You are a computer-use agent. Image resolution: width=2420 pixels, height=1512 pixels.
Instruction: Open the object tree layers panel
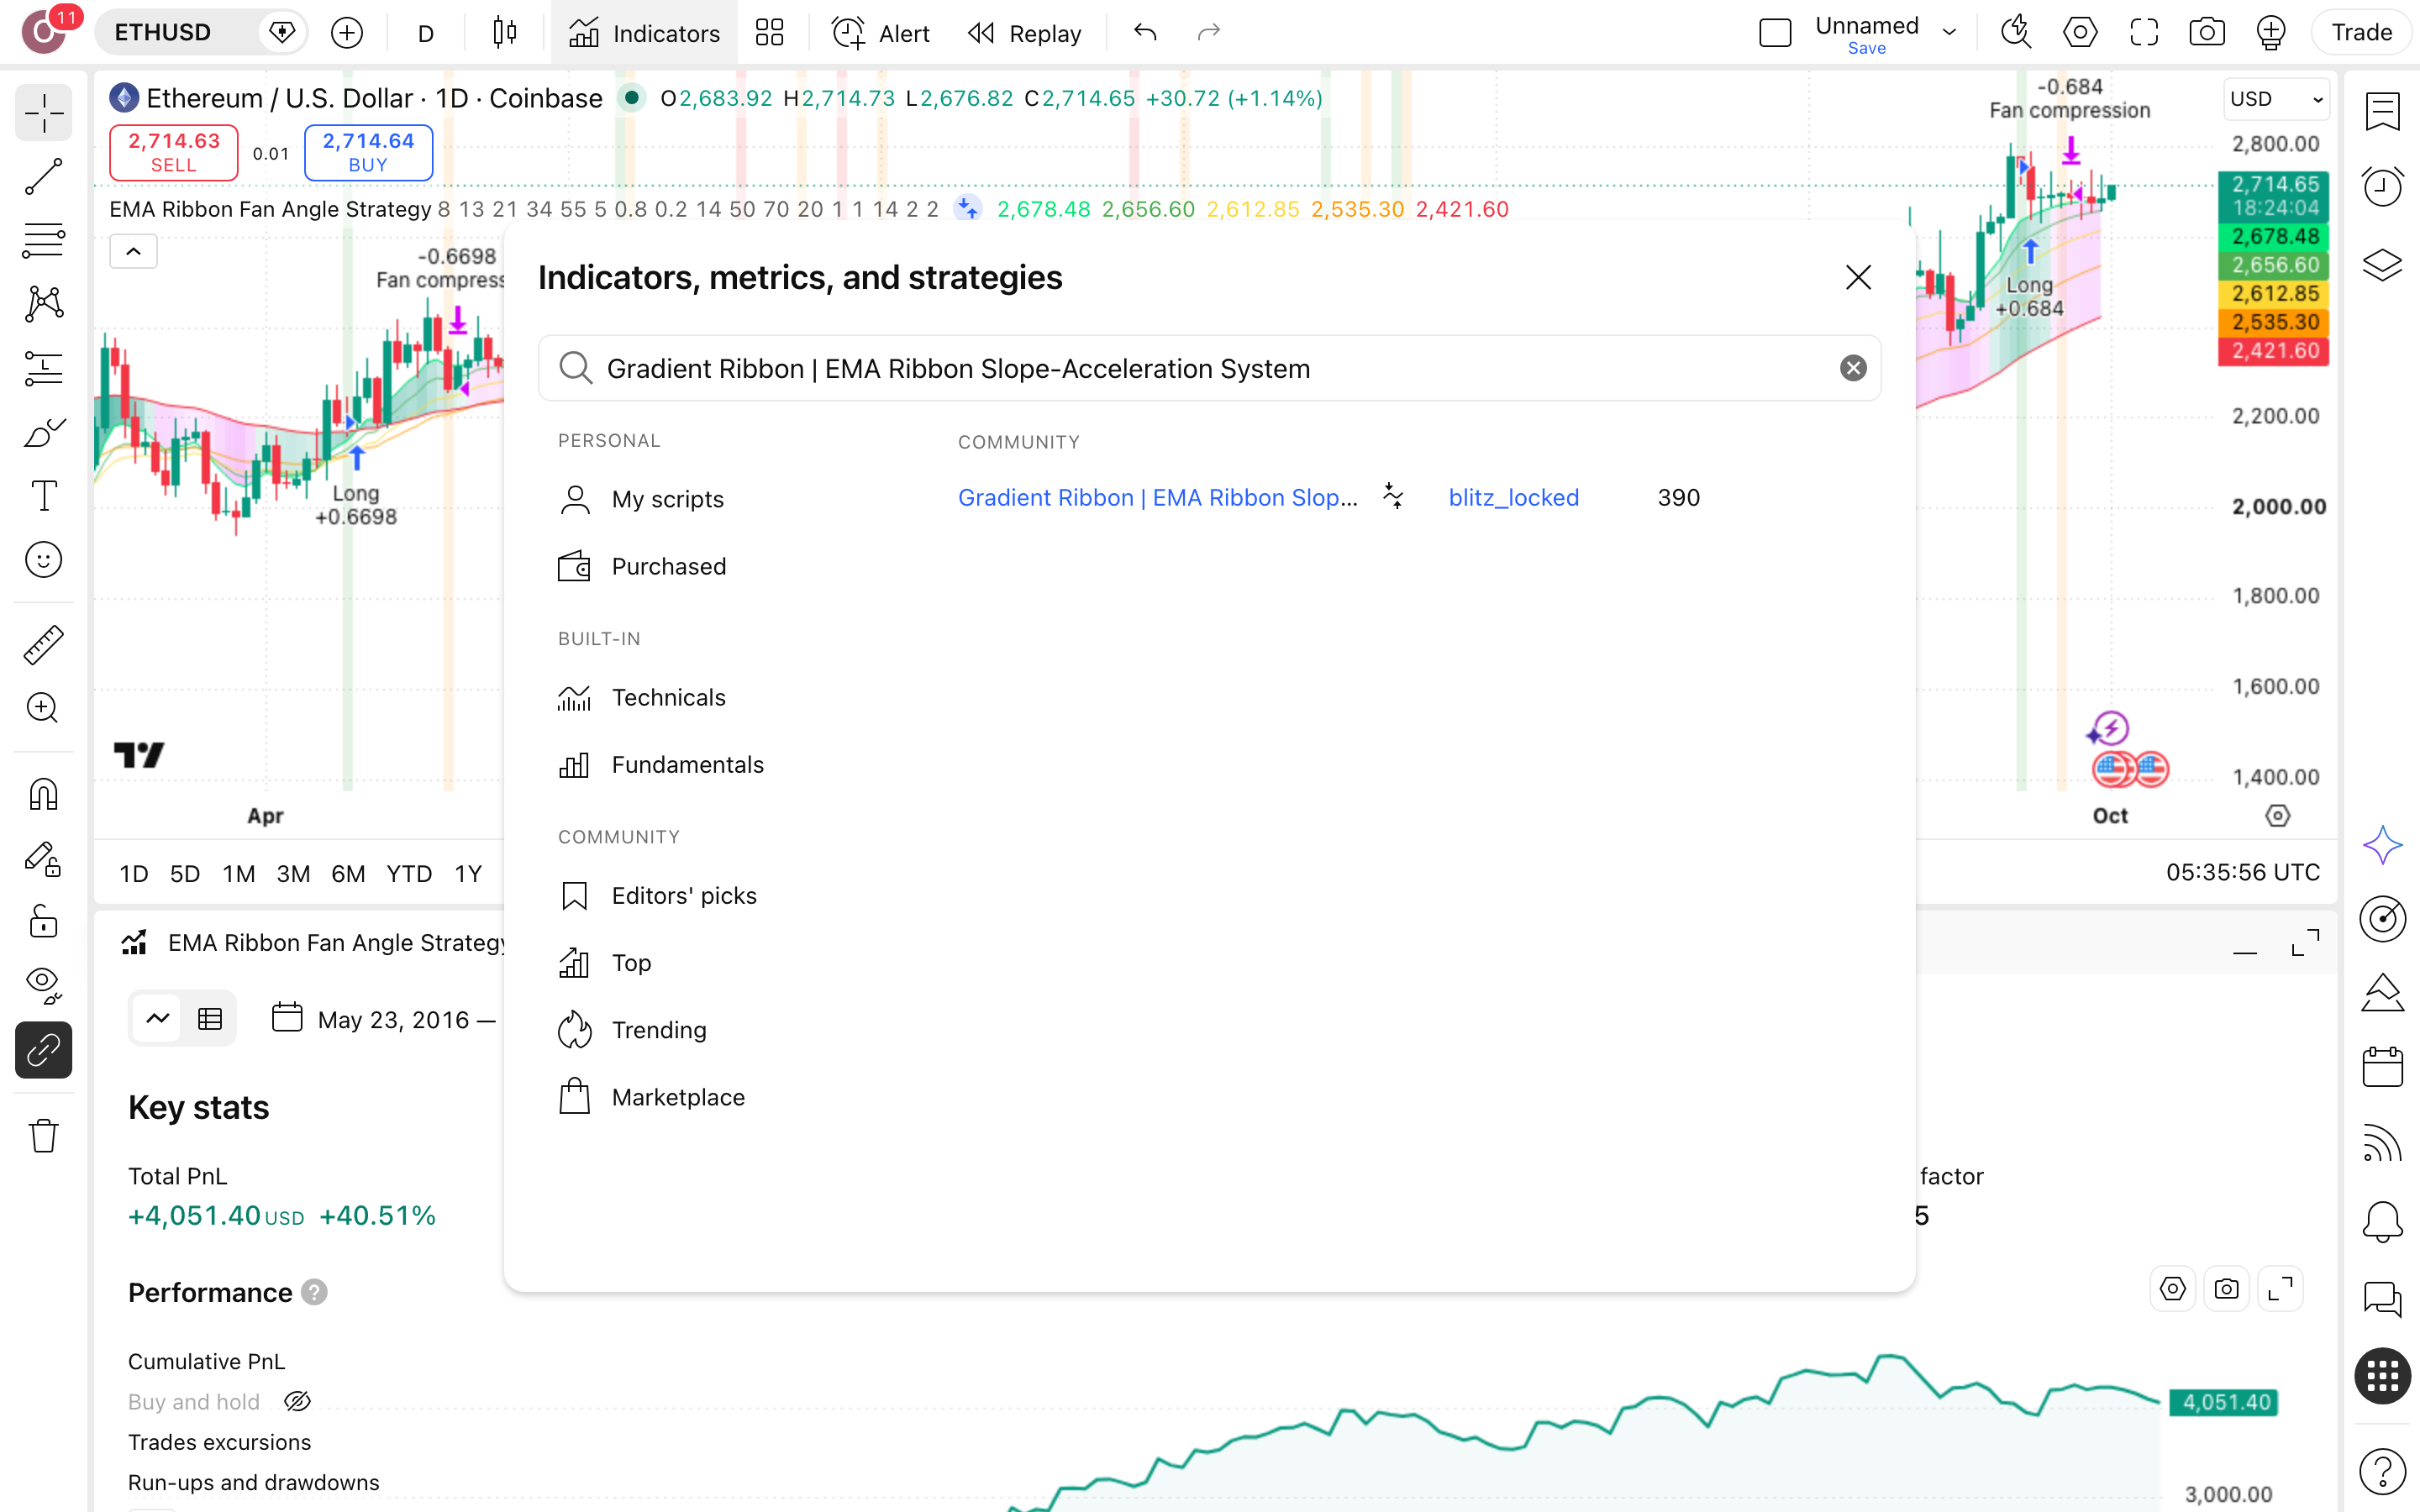point(2383,265)
